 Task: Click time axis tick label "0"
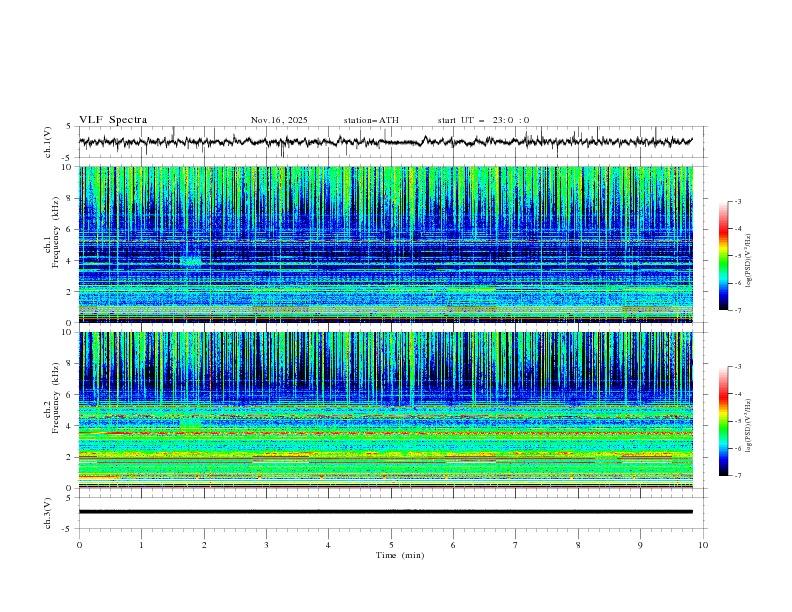coord(79,545)
